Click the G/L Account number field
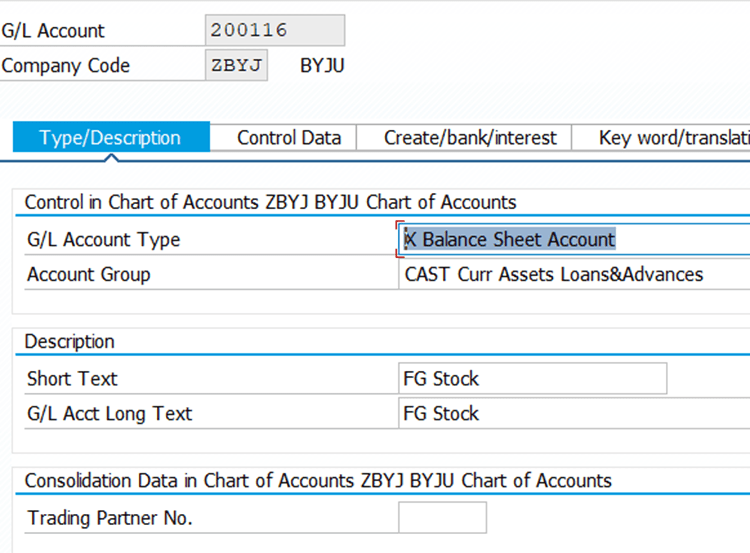Image resolution: width=750 pixels, height=553 pixels. pos(274,30)
